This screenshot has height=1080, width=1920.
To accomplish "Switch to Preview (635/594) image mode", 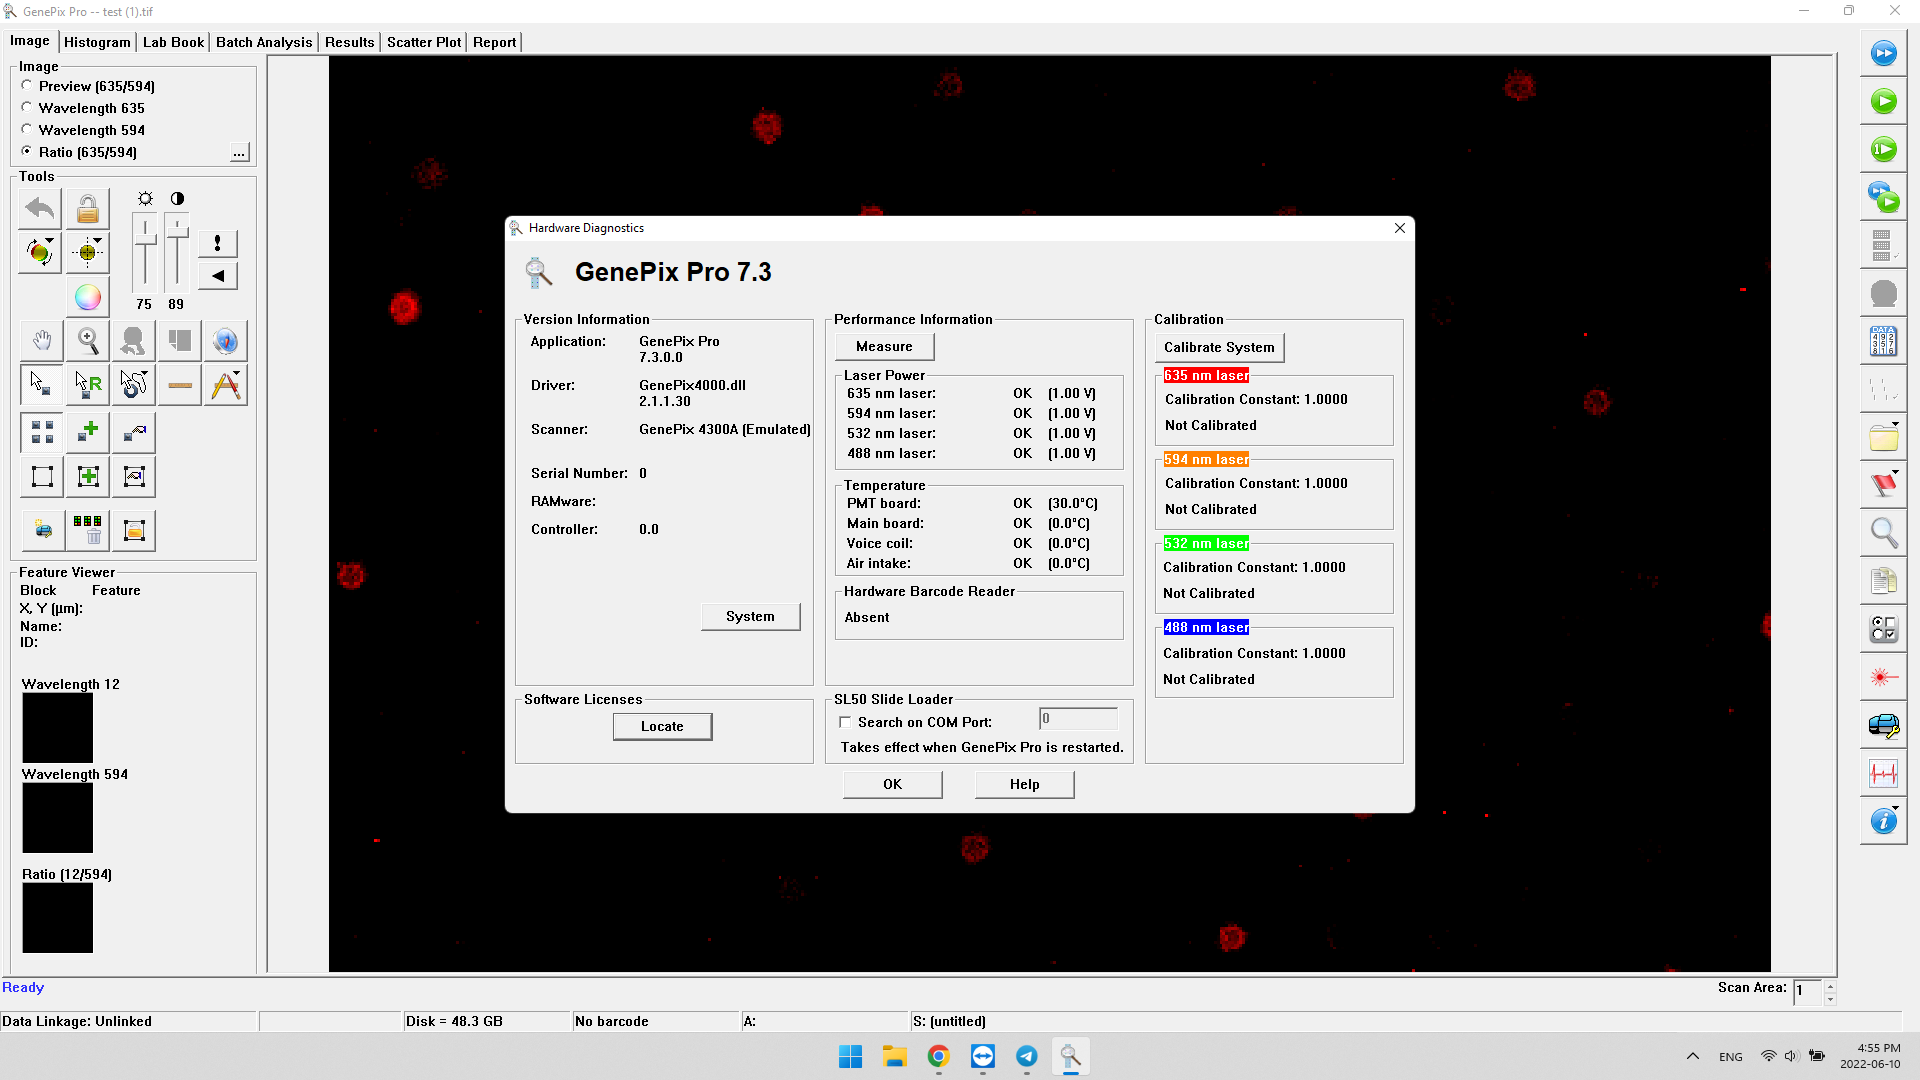I will (x=26, y=86).
